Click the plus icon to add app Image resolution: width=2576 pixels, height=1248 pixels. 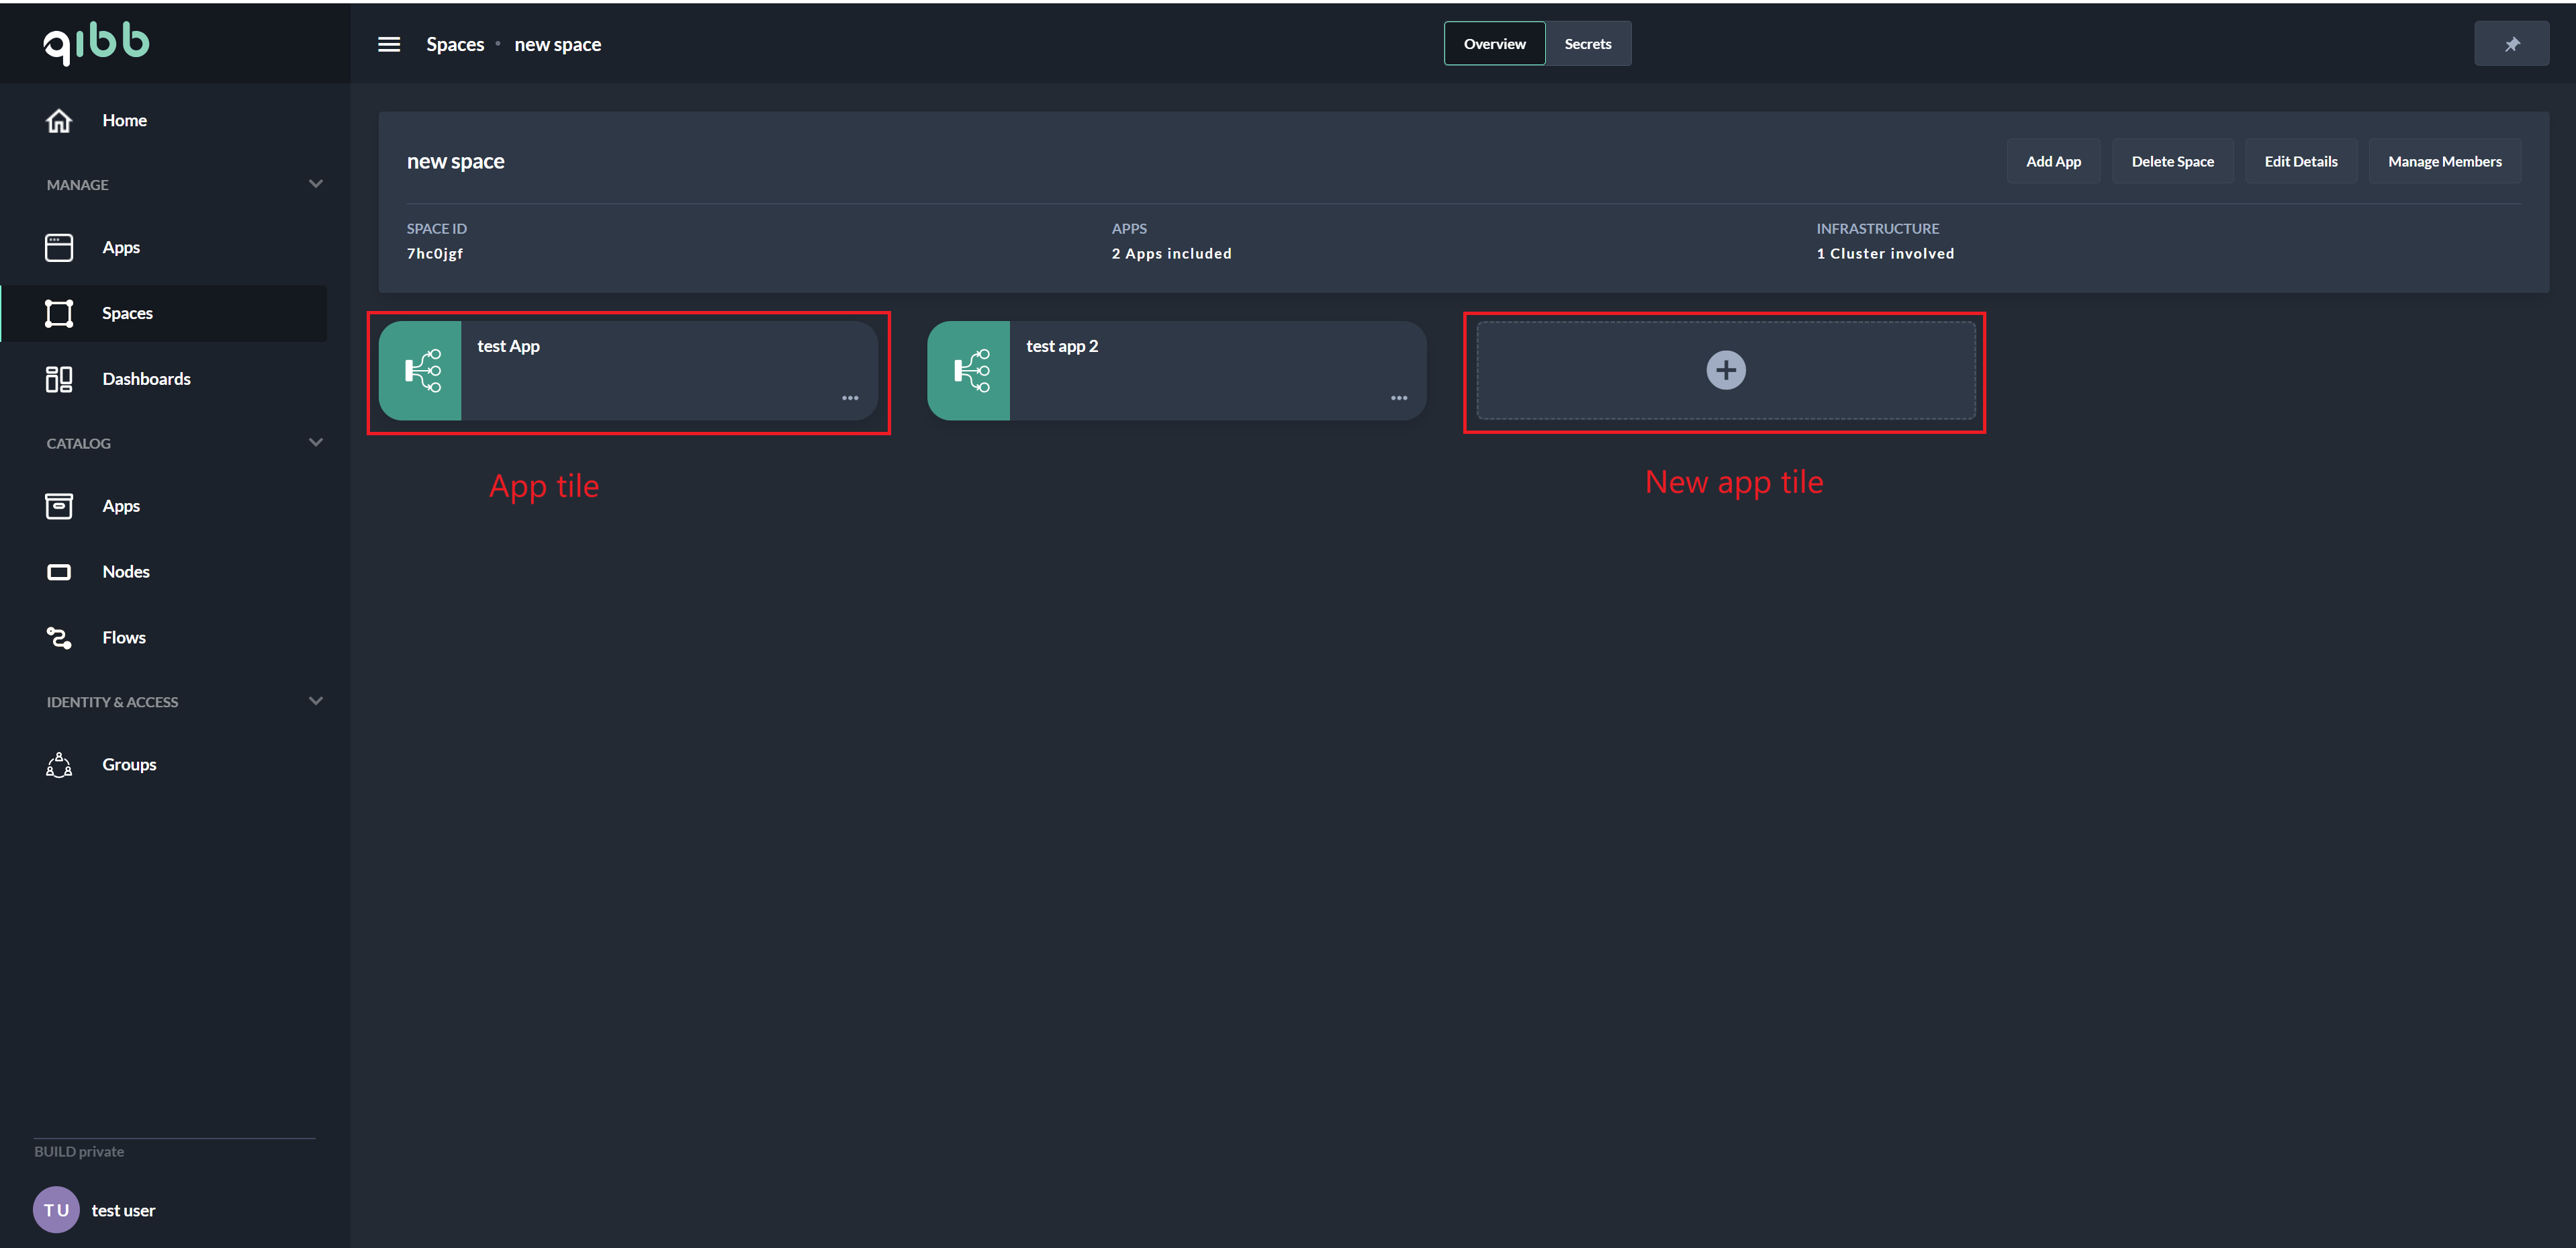[x=1725, y=370]
